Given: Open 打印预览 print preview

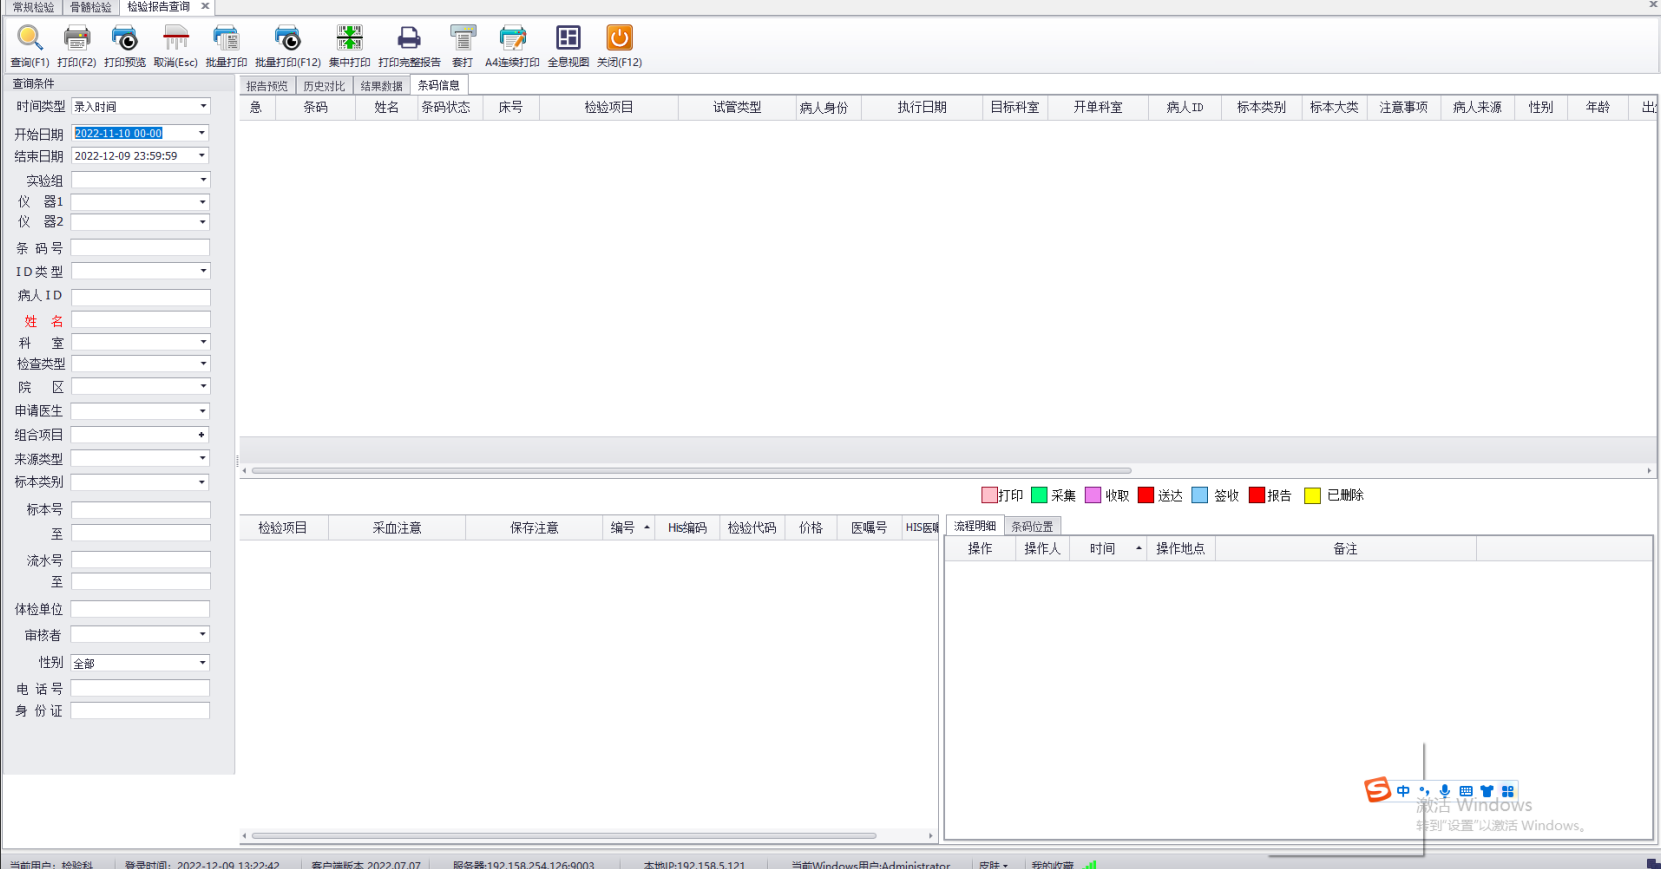Looking at the screenshot, I should point(125,39).
